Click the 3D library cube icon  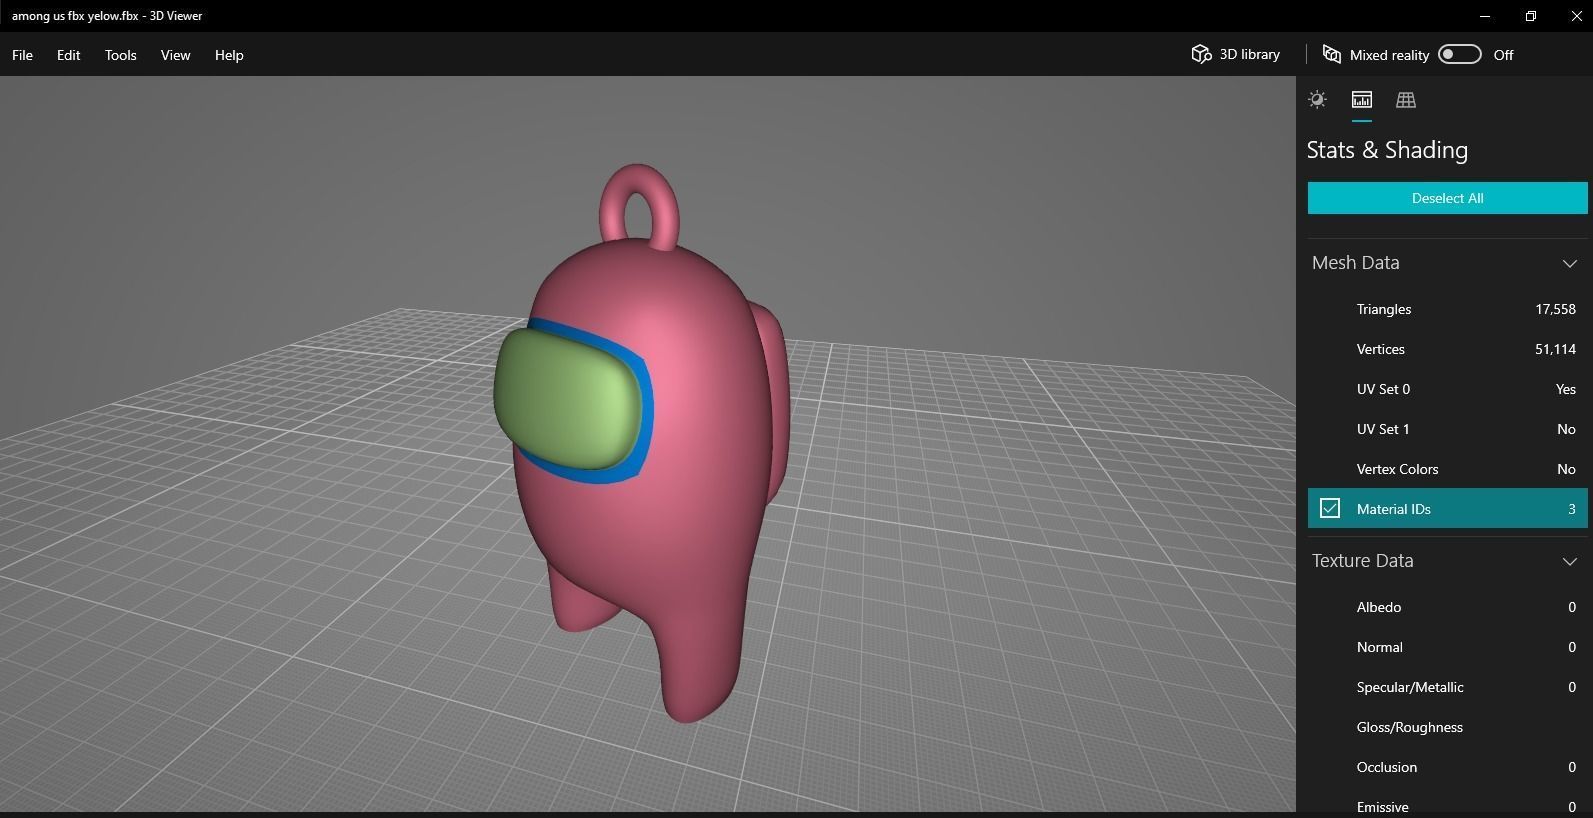(x=1201, y=54)
